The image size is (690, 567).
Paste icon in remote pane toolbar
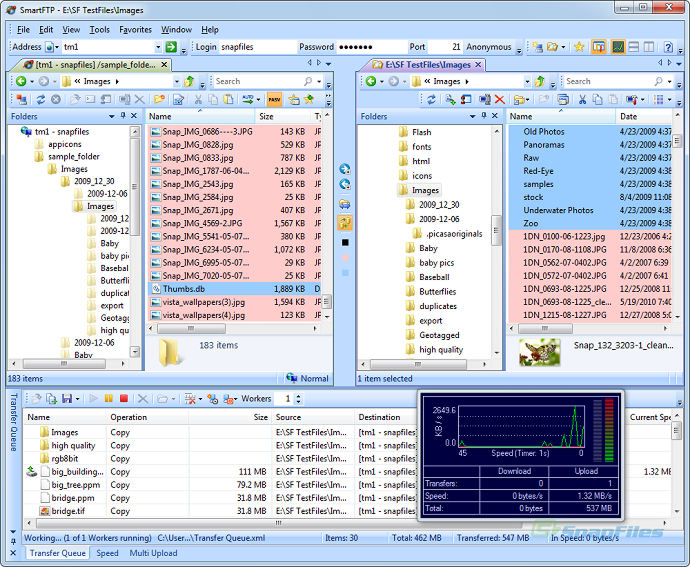click(228, 99)
